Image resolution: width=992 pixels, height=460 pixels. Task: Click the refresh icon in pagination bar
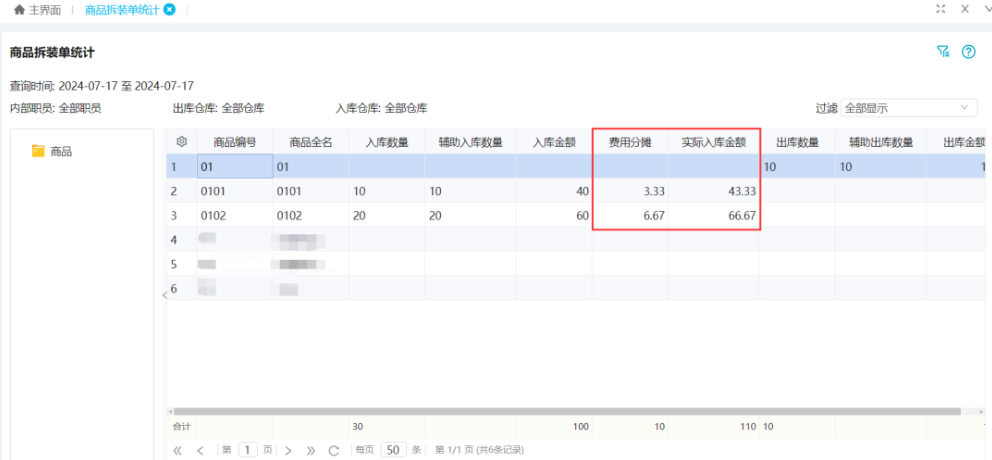pos(334,450)
